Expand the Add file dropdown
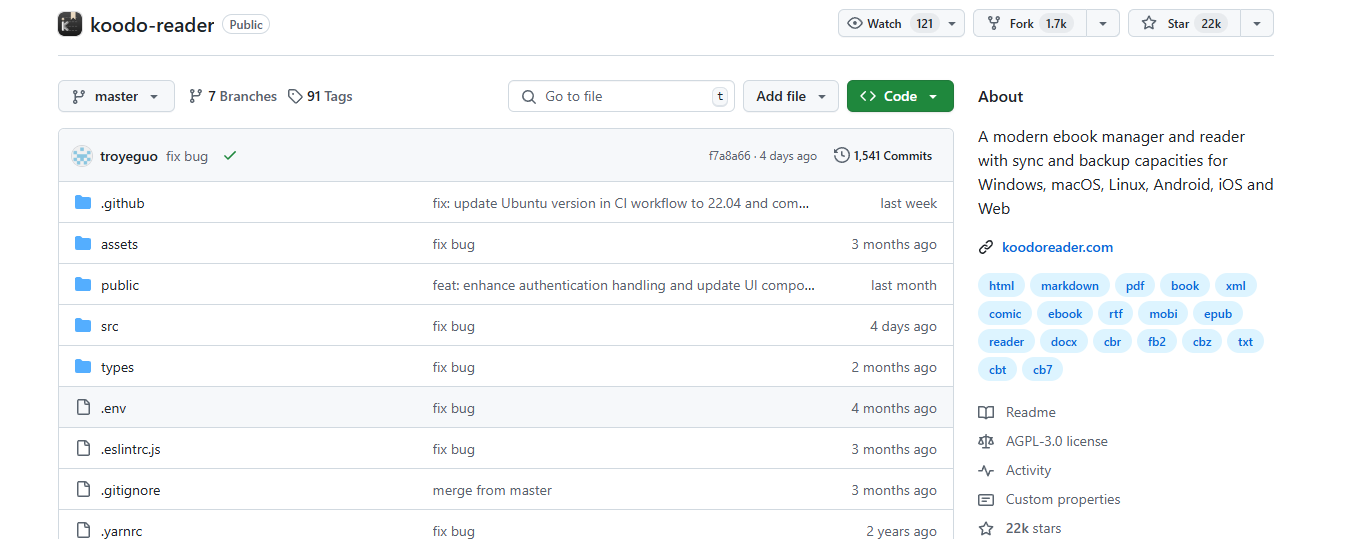 790,96
